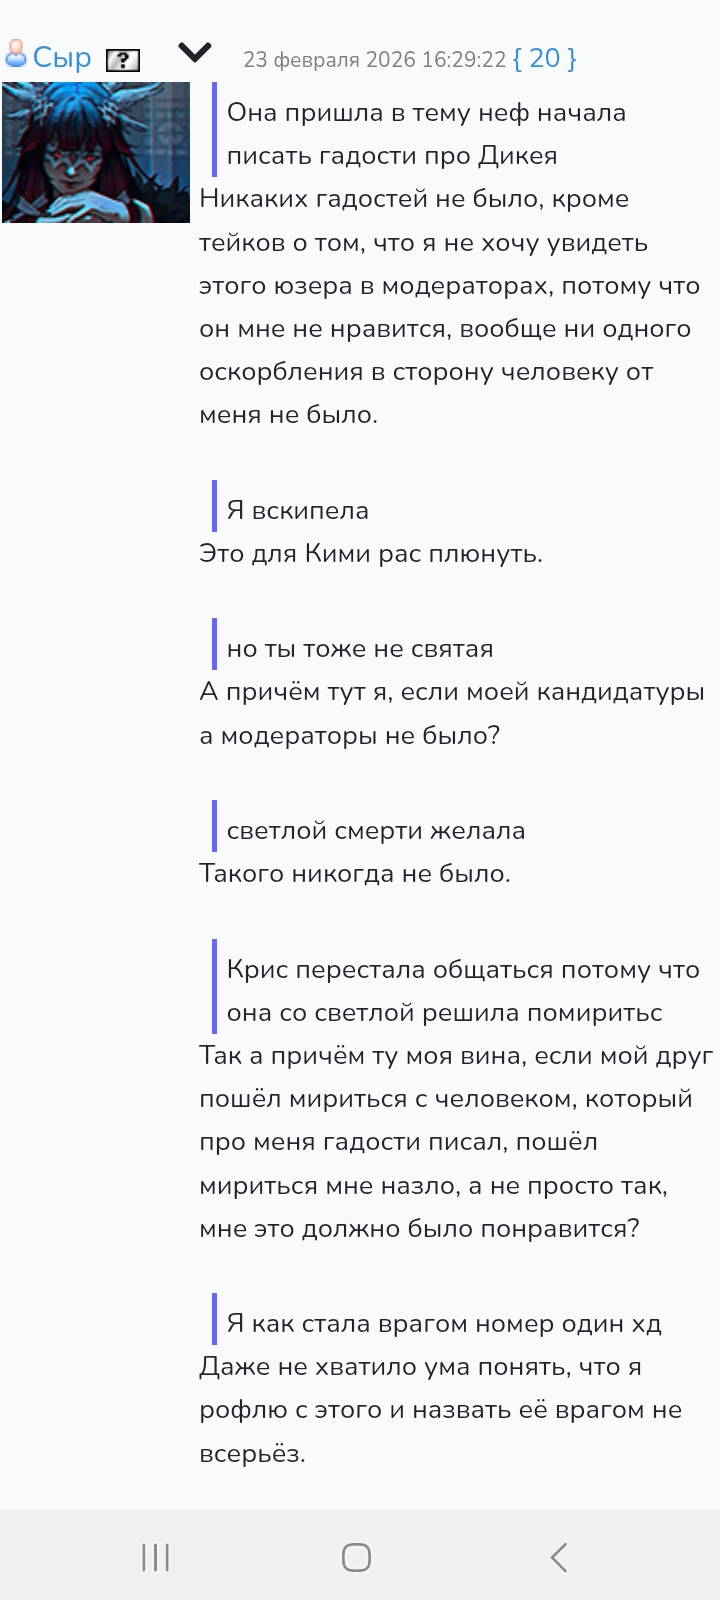
Task: Click the quote starting 'Она пришла в тему'
Action: (426, 134)
